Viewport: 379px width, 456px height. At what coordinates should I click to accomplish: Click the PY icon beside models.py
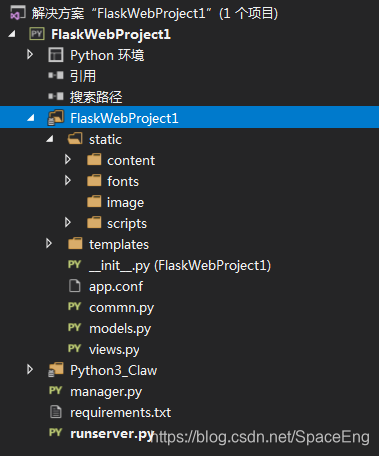click(x=74, y=327)
